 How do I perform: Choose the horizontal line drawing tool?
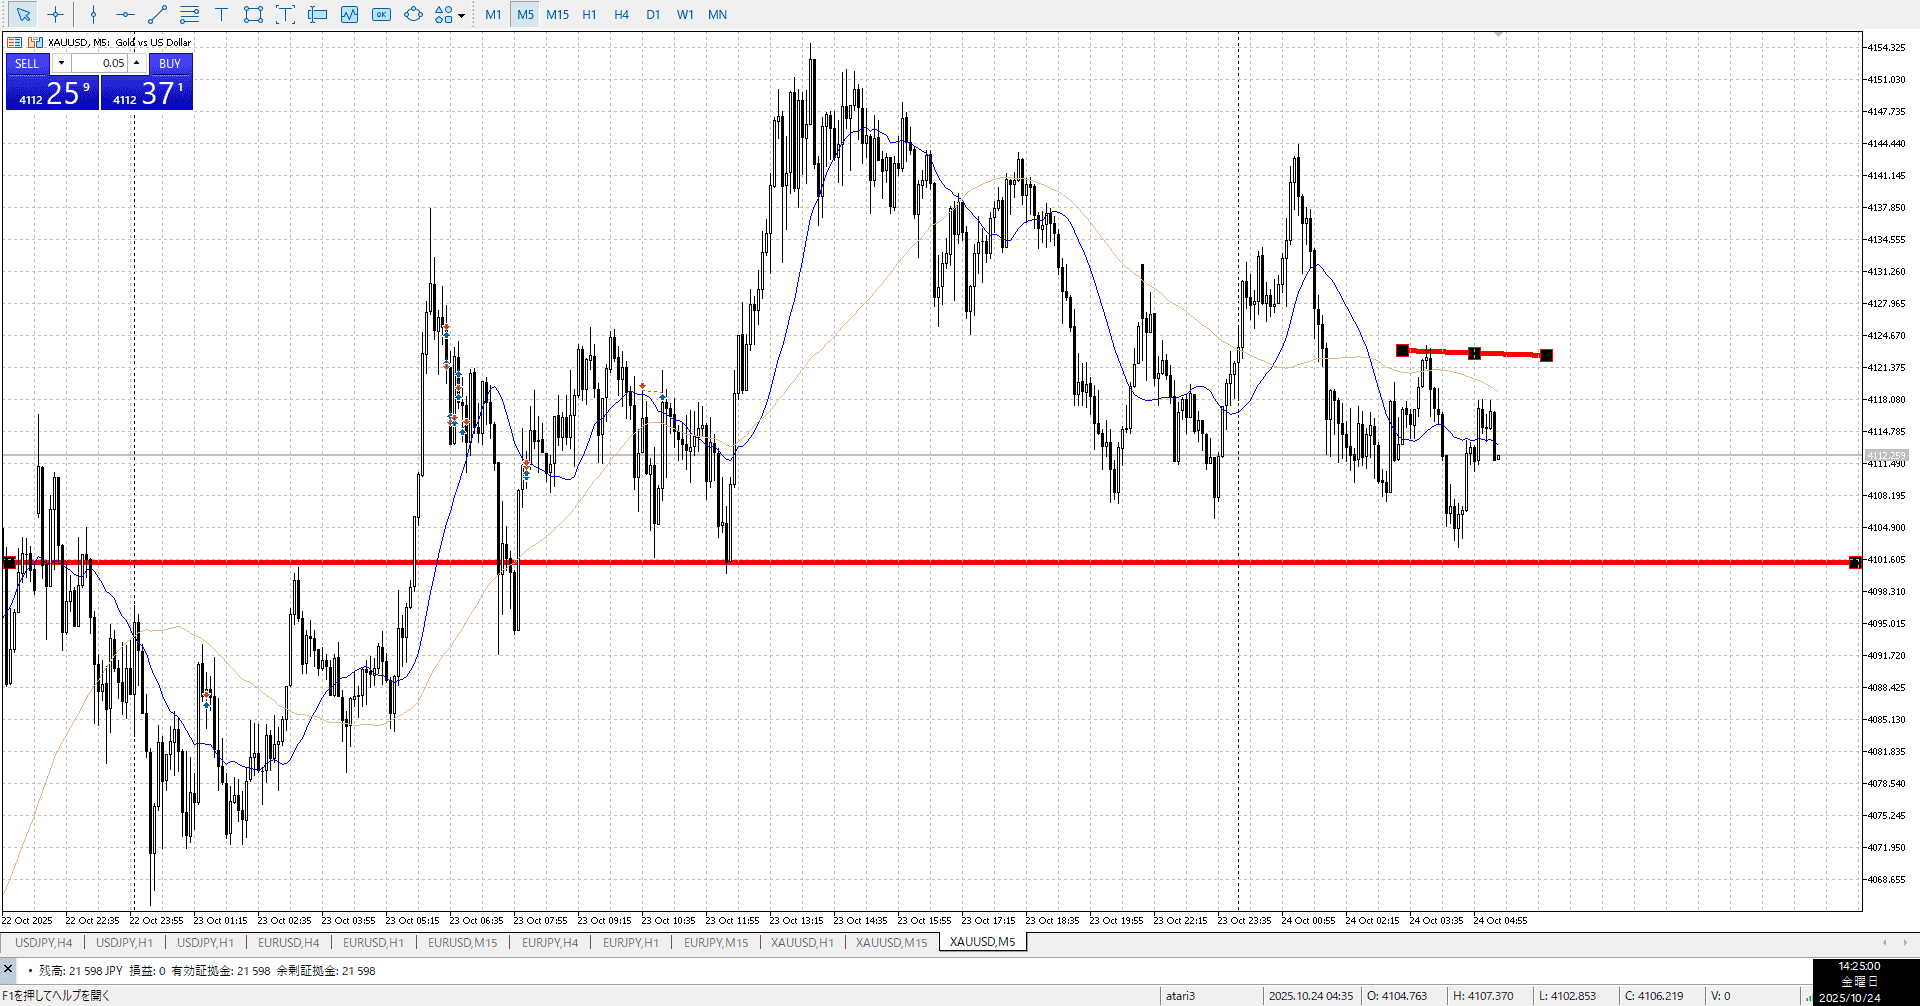(x=125, y=15)
